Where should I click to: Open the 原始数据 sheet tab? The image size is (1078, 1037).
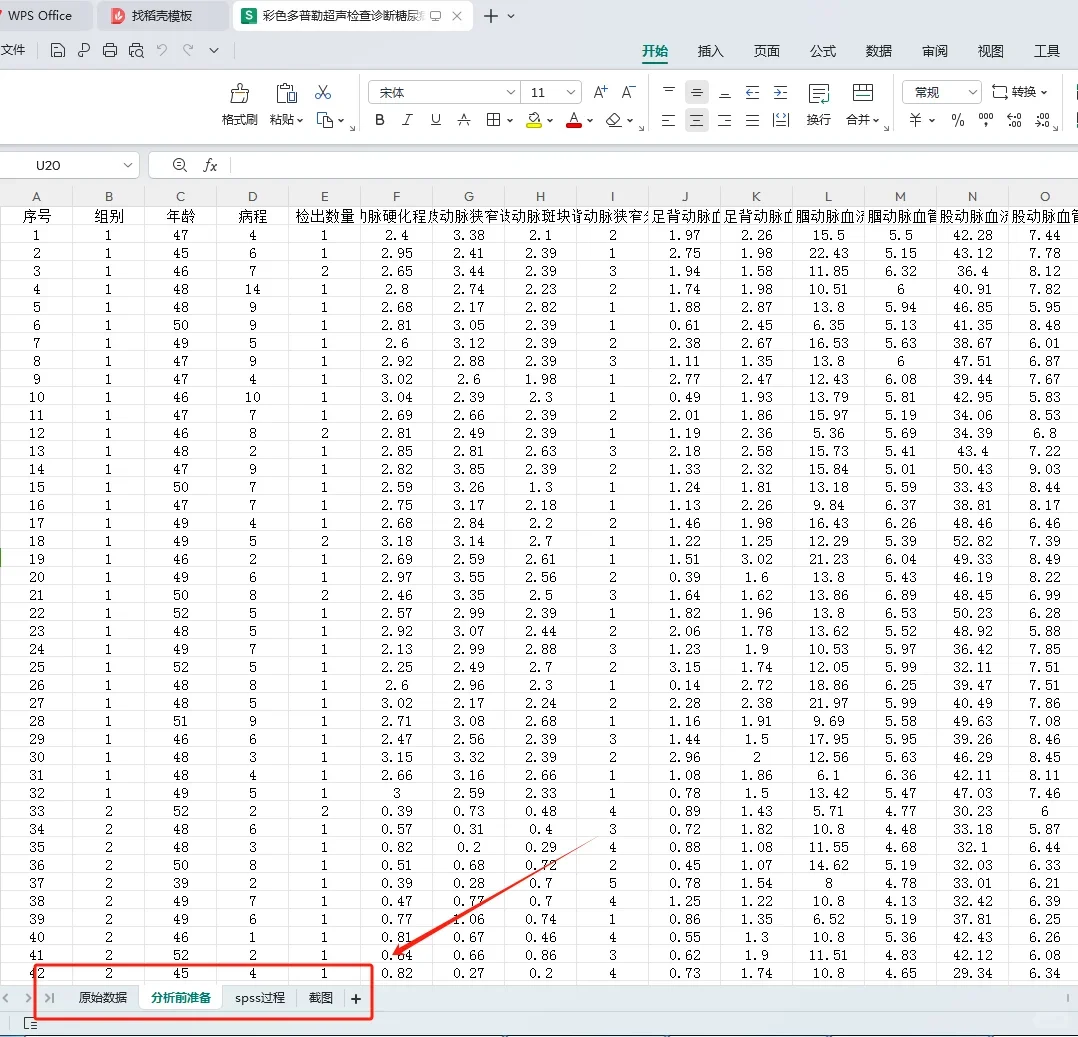pyautogui.click(x=102, y=998)
